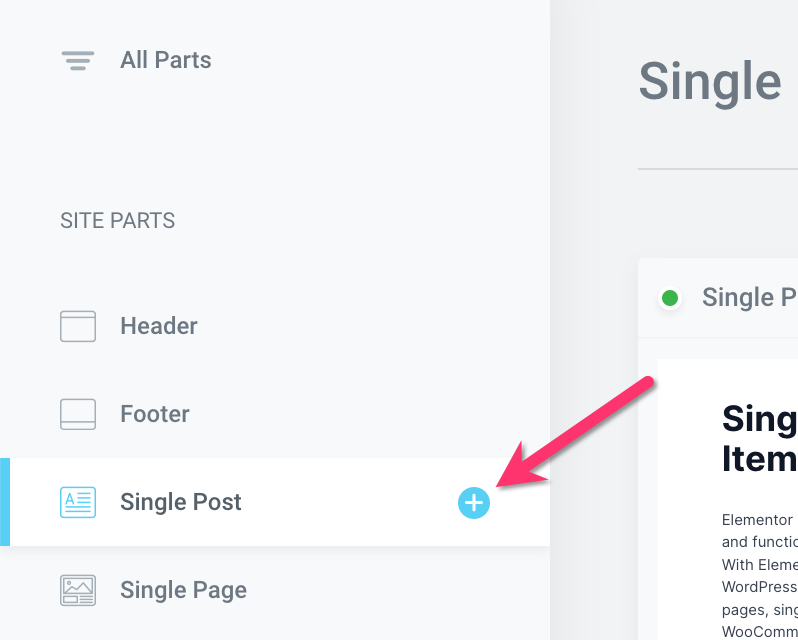Select the Single Post label text
This screenshot has height=640, width=798.
coord(181,502)
